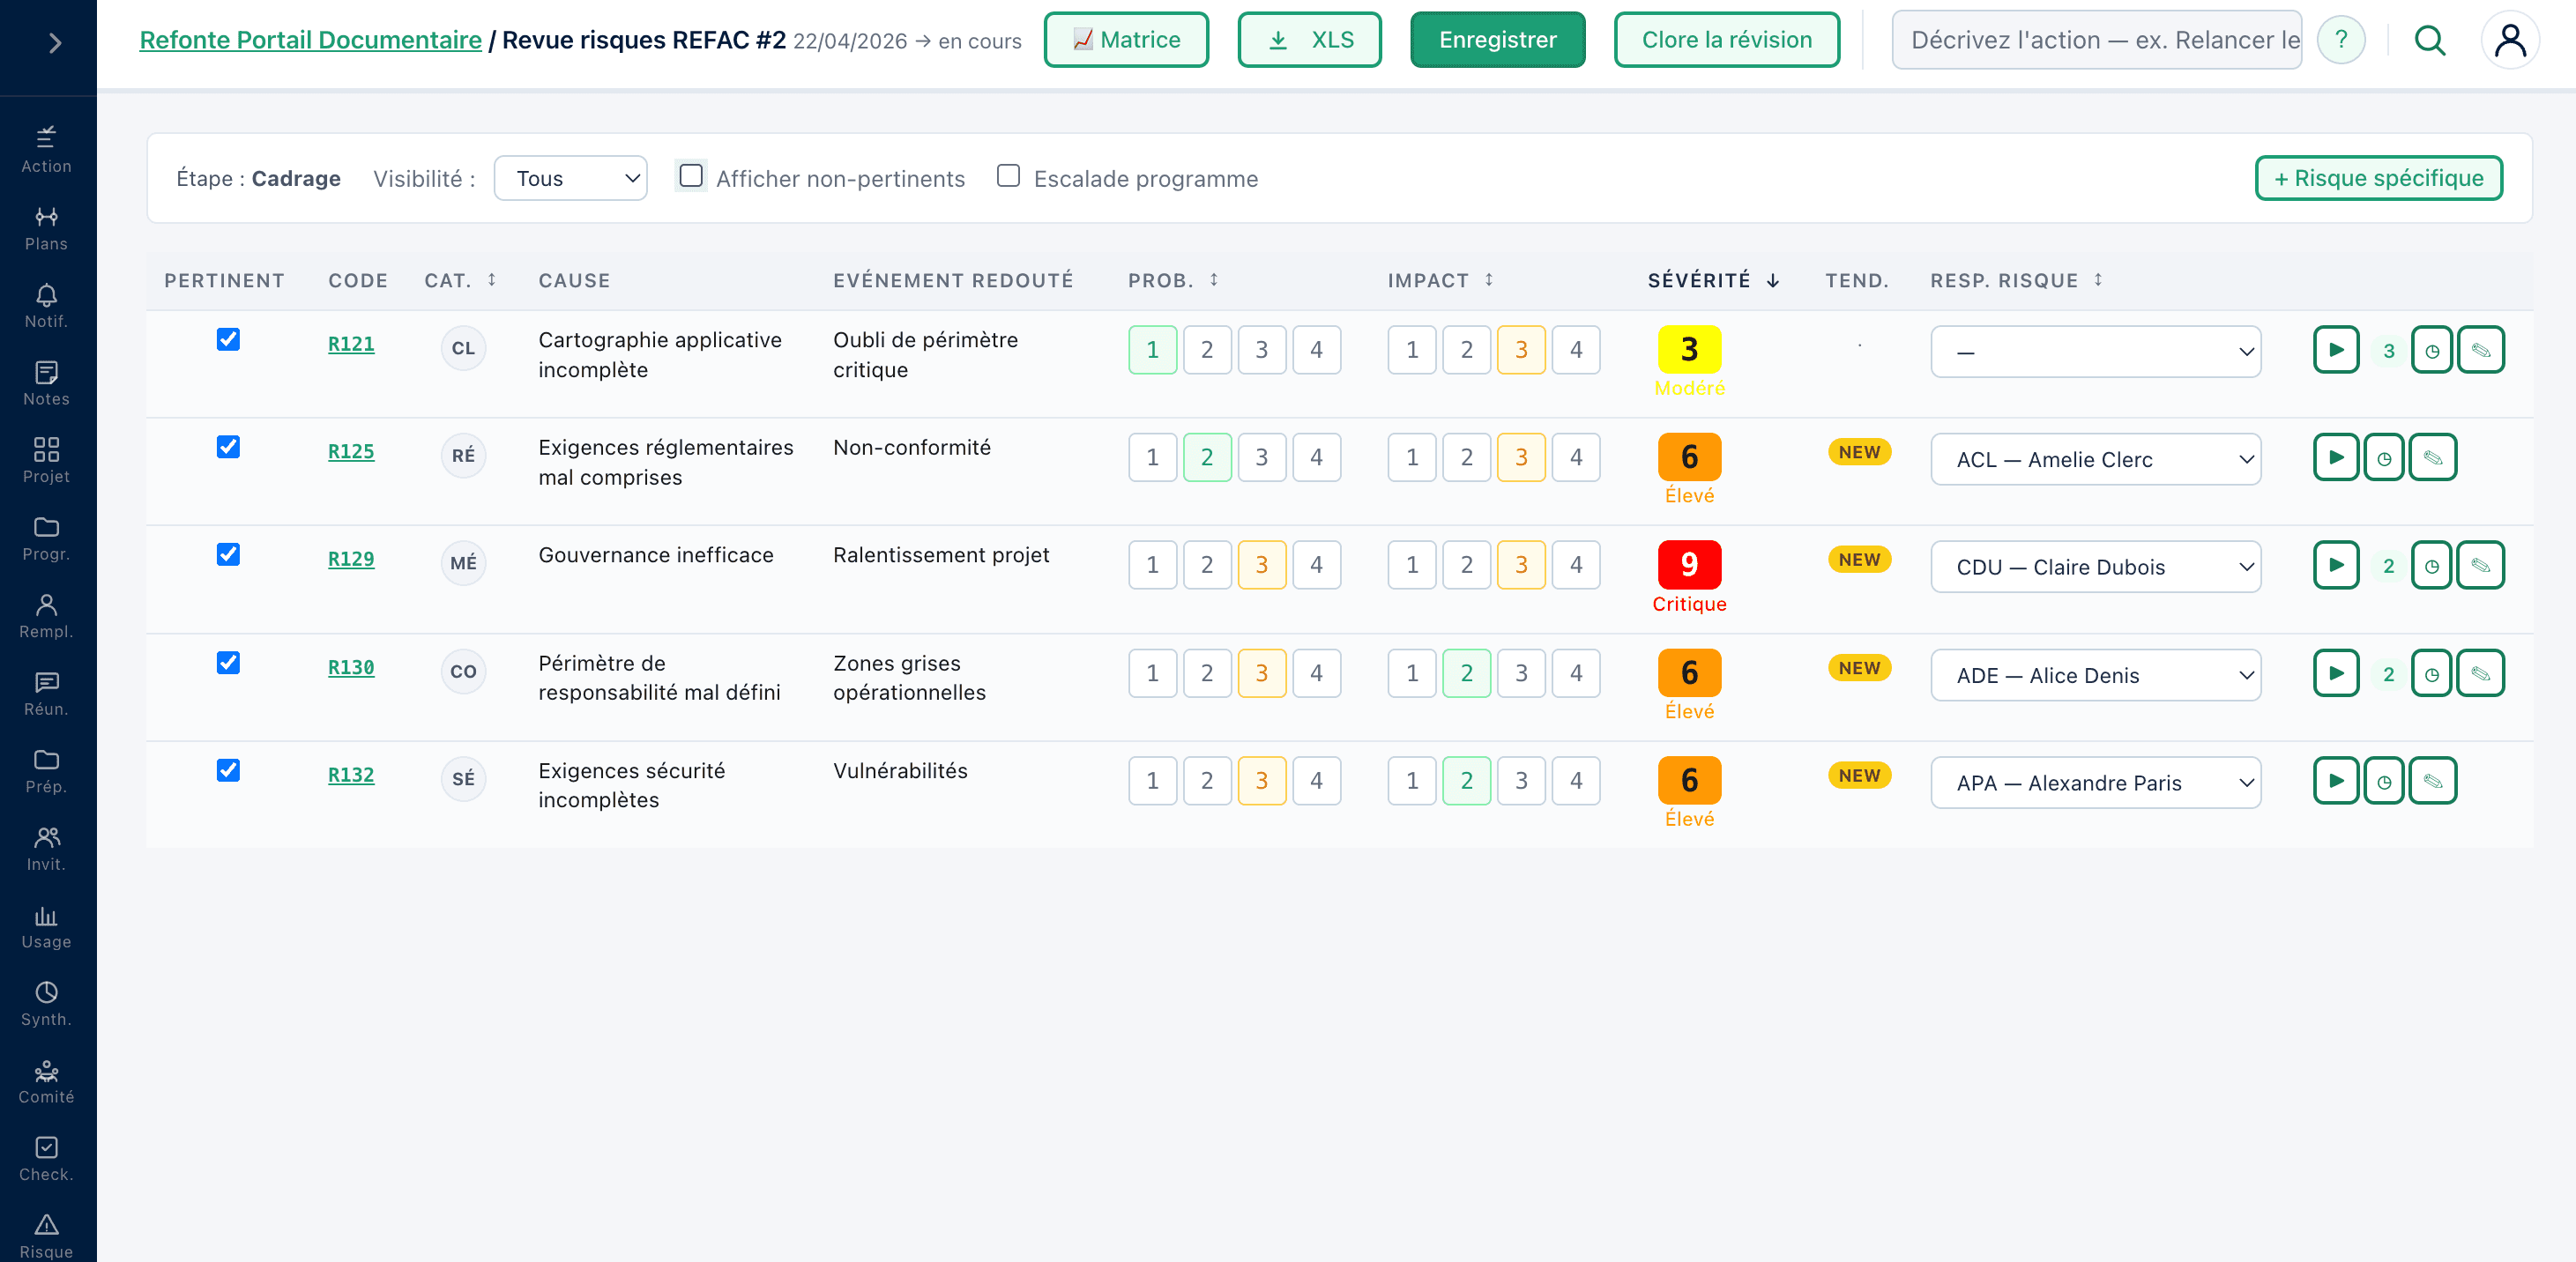The image size is (2576, 1262).
Task: Click the orange severity 6 badge for R125
Action: [x=1689, y=457]
